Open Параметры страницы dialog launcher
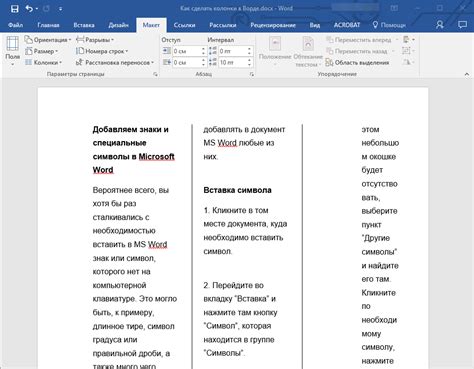This screenshot has width=474, height=369. [x=155, y=74]
